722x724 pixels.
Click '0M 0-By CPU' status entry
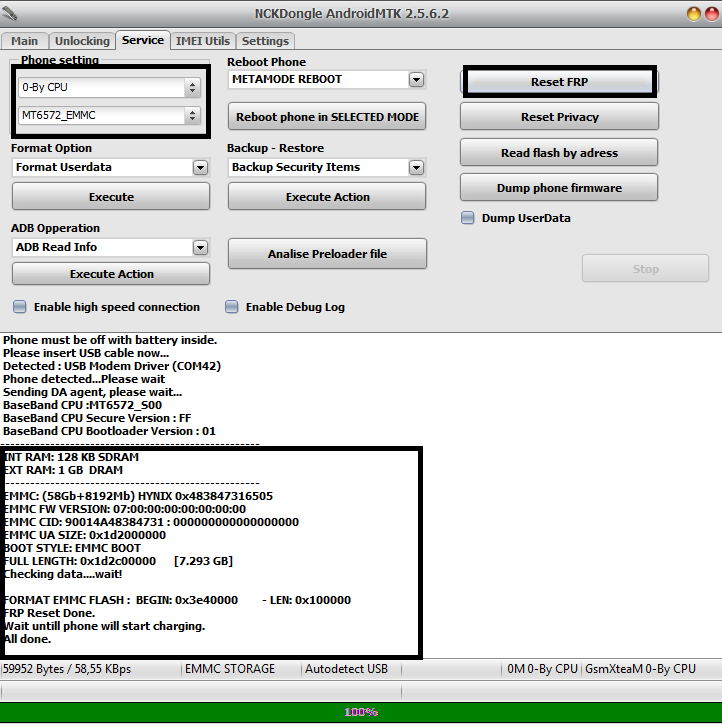click(x=542, y=669)
